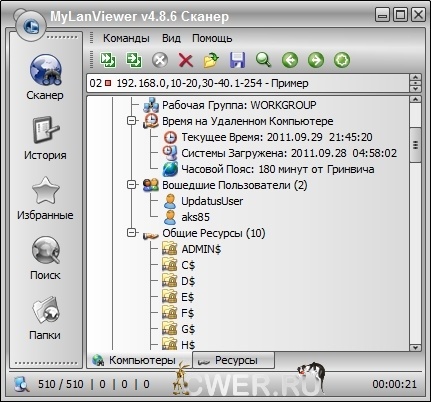
Task: Click the green gear settings toolbar icon
Action: (x=342, y=60)
